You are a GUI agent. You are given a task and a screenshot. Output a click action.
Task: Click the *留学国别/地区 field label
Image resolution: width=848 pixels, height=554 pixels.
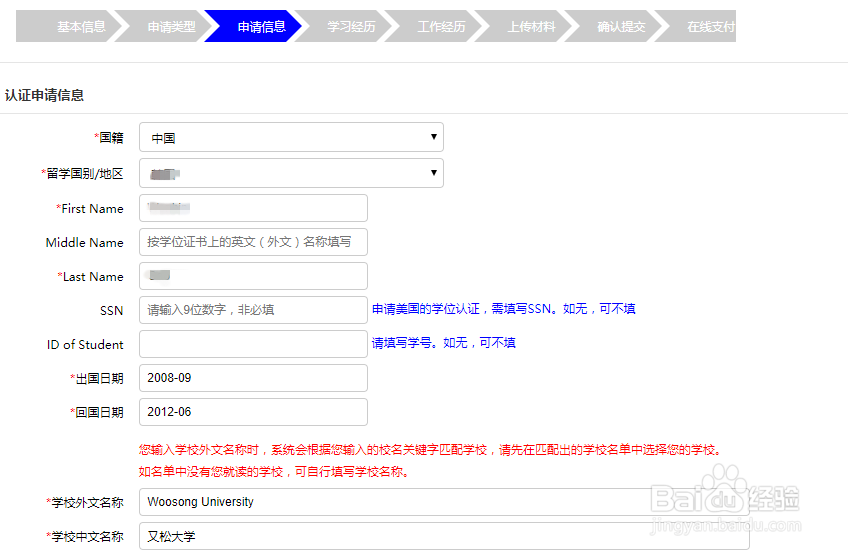pos(82,173)
